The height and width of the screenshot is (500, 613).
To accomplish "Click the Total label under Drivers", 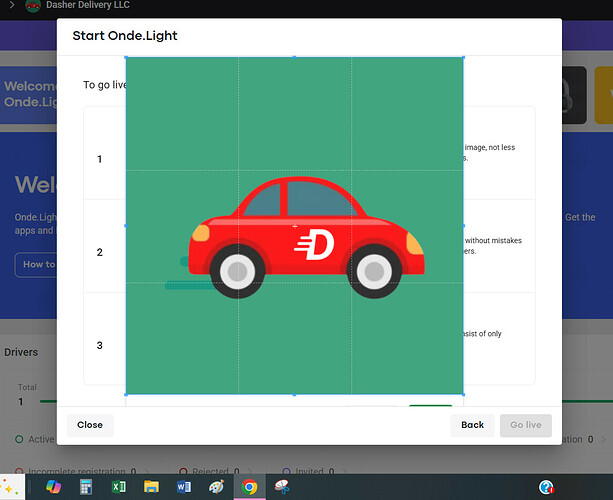I will [27, 387].
